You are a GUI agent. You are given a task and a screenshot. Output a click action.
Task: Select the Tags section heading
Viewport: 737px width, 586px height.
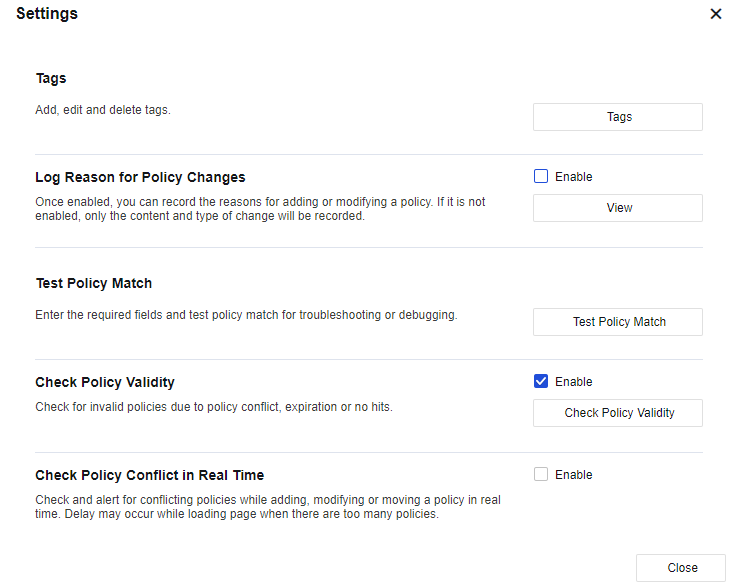tap(51, 78)
